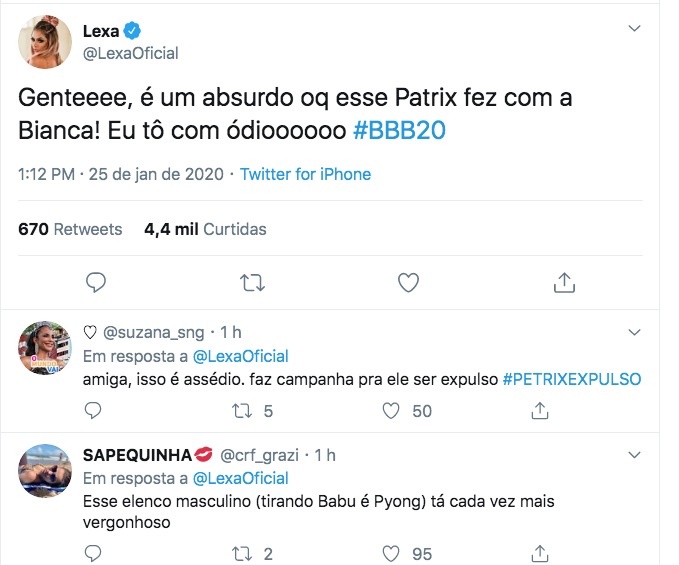This screenshot has height=565, width=679.
Task: Share suzana_sng's reply
Action: [540, 410]
